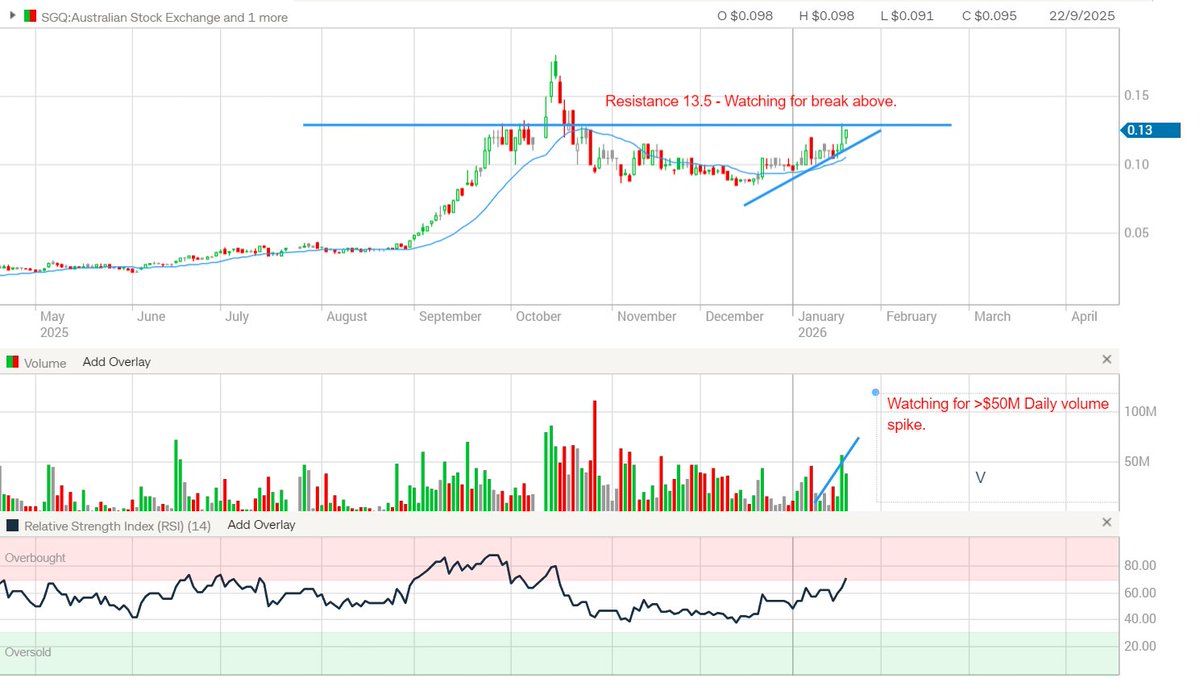1200x695 pixels.
Task: Close the Volume panel
Action: click(1107, 359)
